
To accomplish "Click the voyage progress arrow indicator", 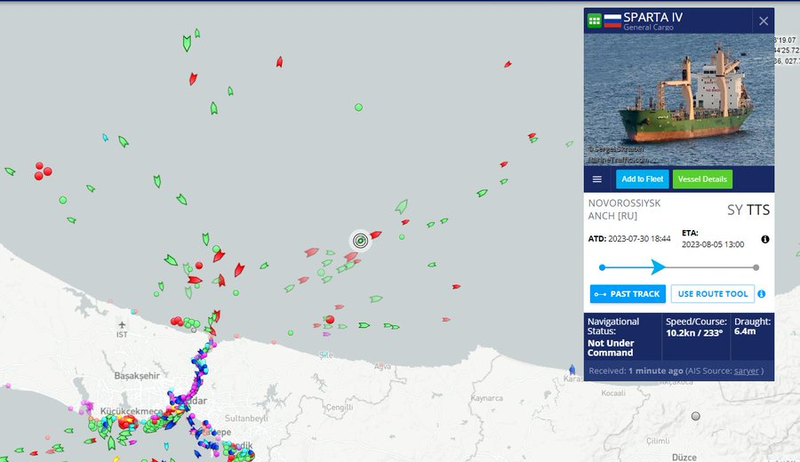I will click(658, 267).
